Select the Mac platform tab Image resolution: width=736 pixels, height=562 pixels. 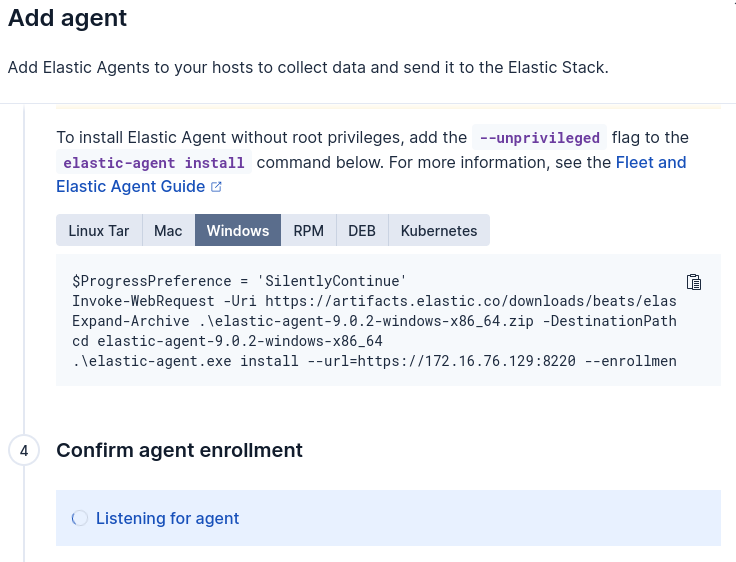pos(168,230)
